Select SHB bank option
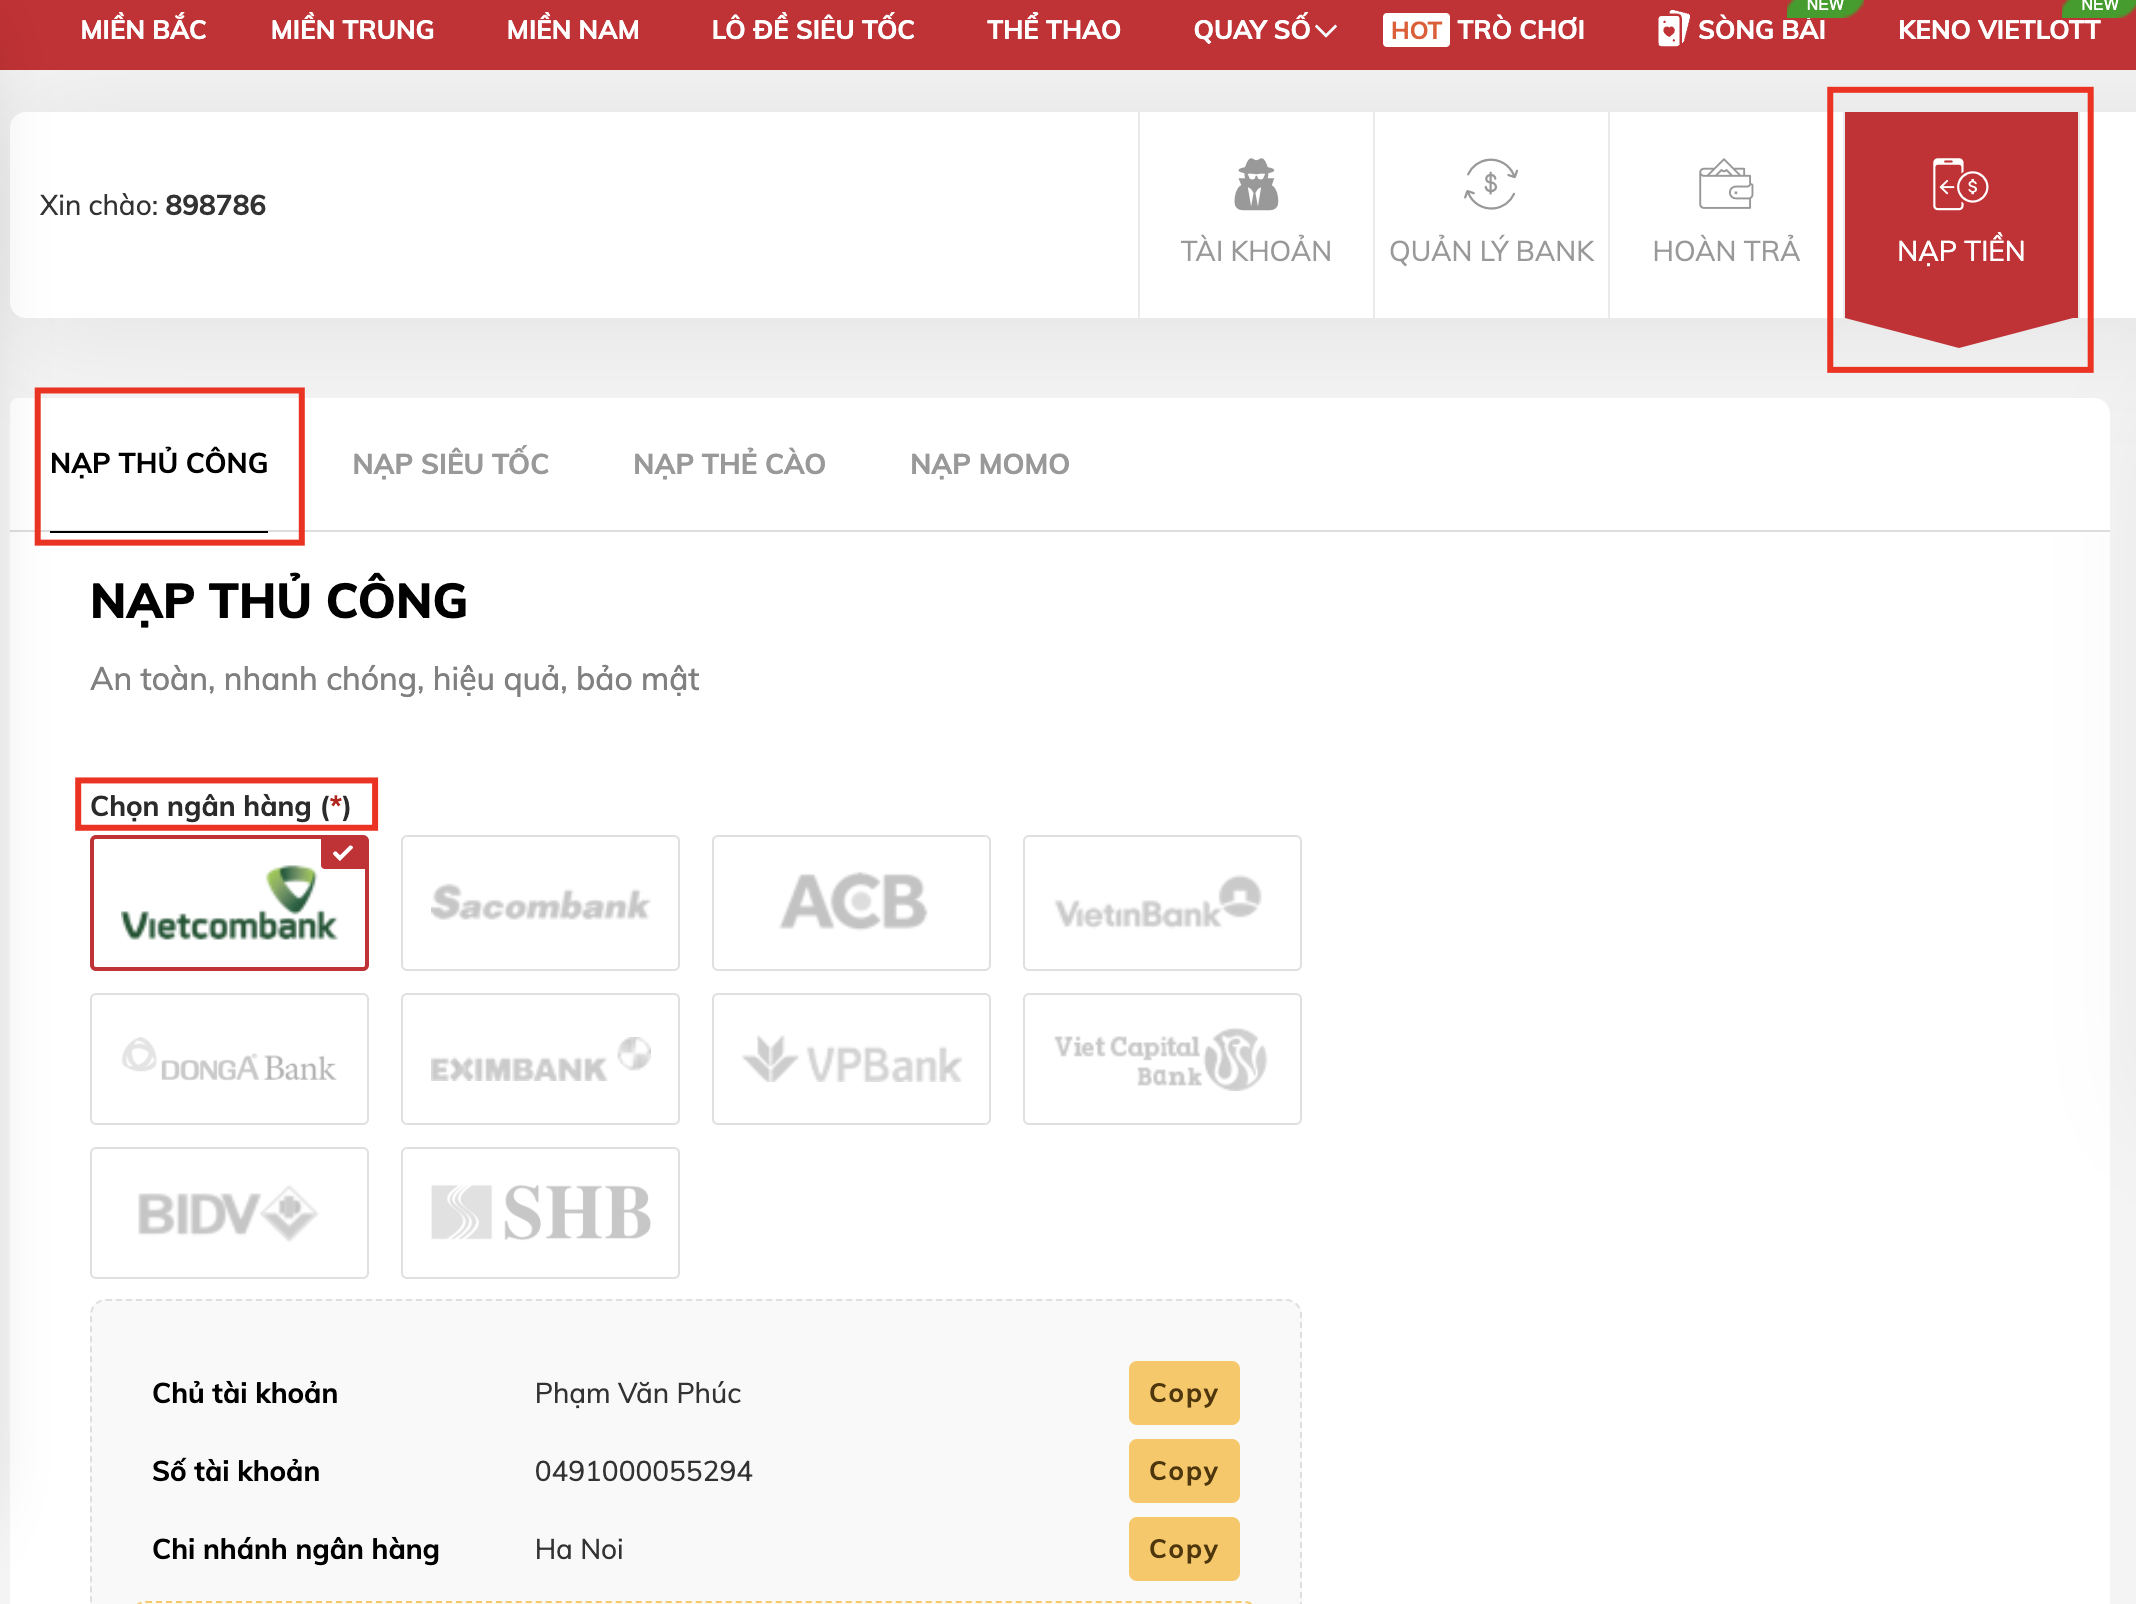This screenshot has width=2136, height=1604. pos(540,1213)
